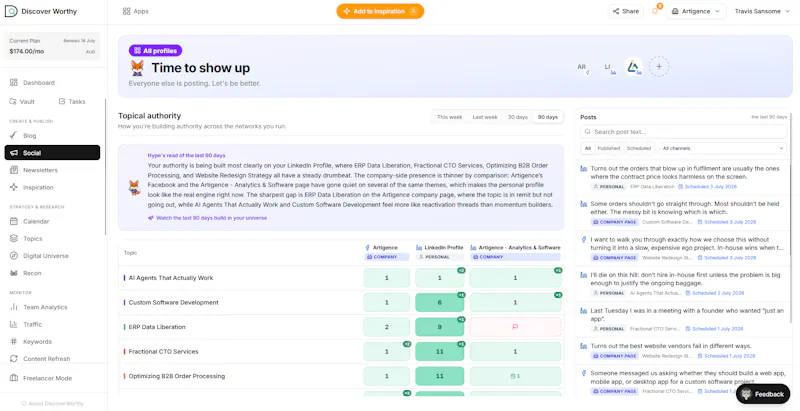Click the Vault sidebar icon
Image resolution: width=800 pixels, height=411 pixels.
click(13, 101)
